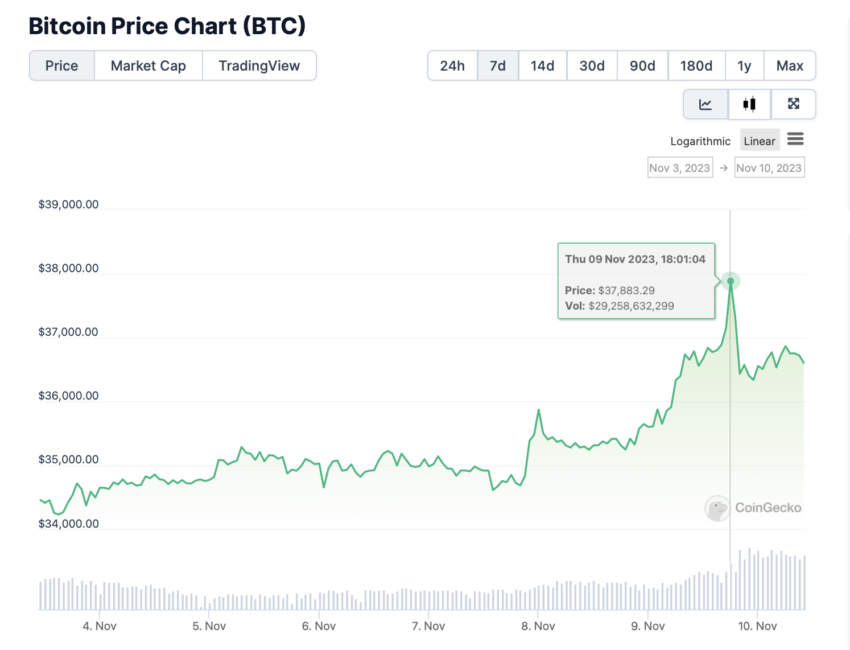
Task: Click the arrow between the date fields
Action: click(x=724, y=168)
